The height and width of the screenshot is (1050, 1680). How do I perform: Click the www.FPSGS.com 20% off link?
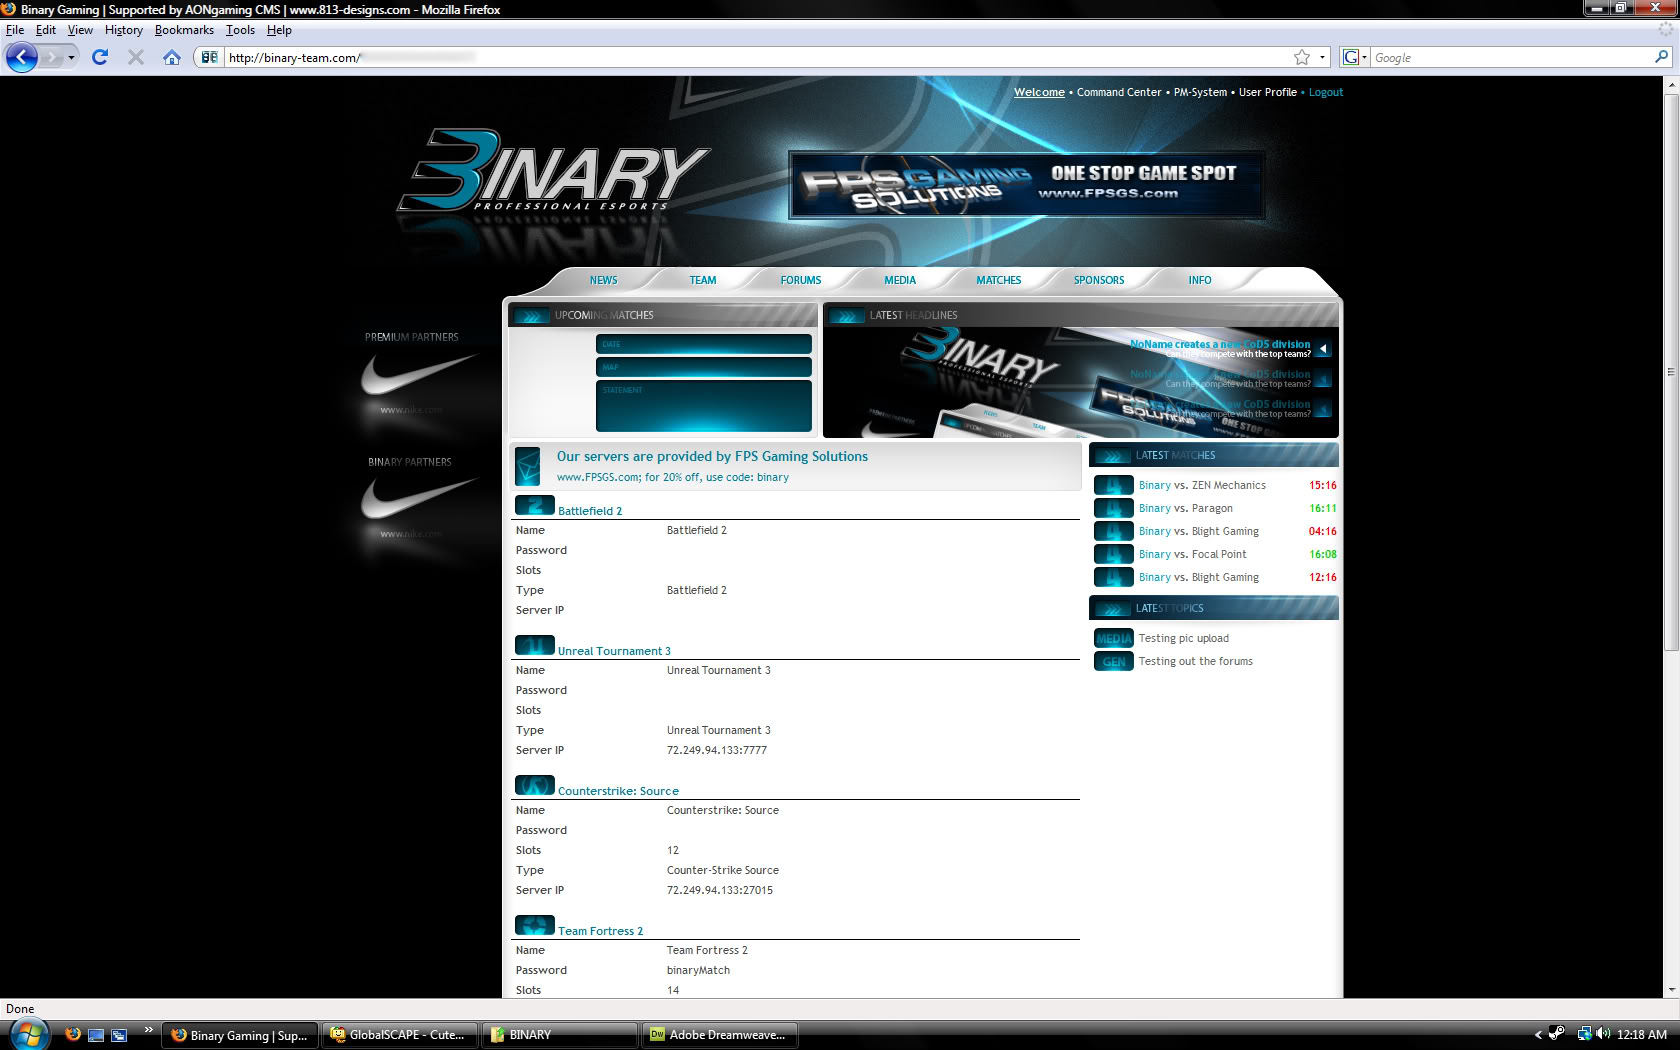pyautogui.click(x=673, y=478)
